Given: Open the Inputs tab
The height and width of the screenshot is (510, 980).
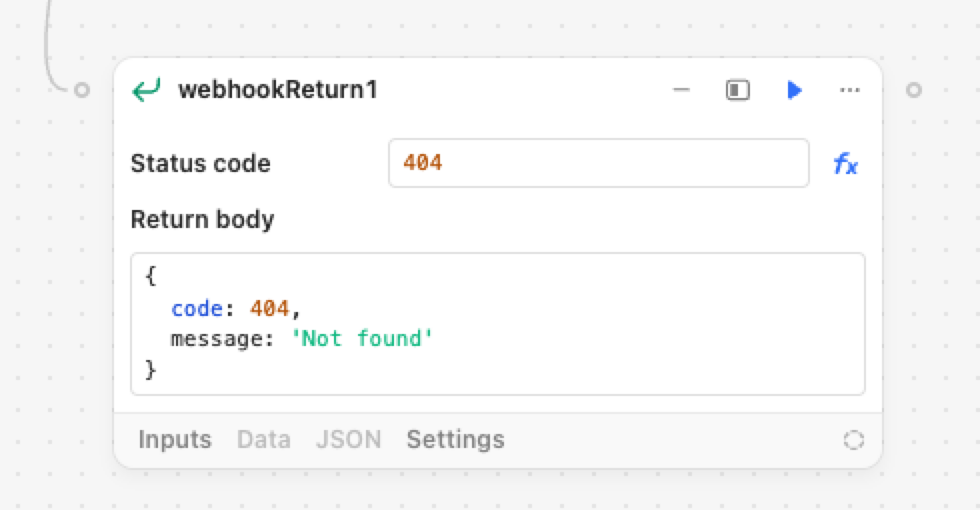Looking at the screenshot, I should click(x=175, y=439).
